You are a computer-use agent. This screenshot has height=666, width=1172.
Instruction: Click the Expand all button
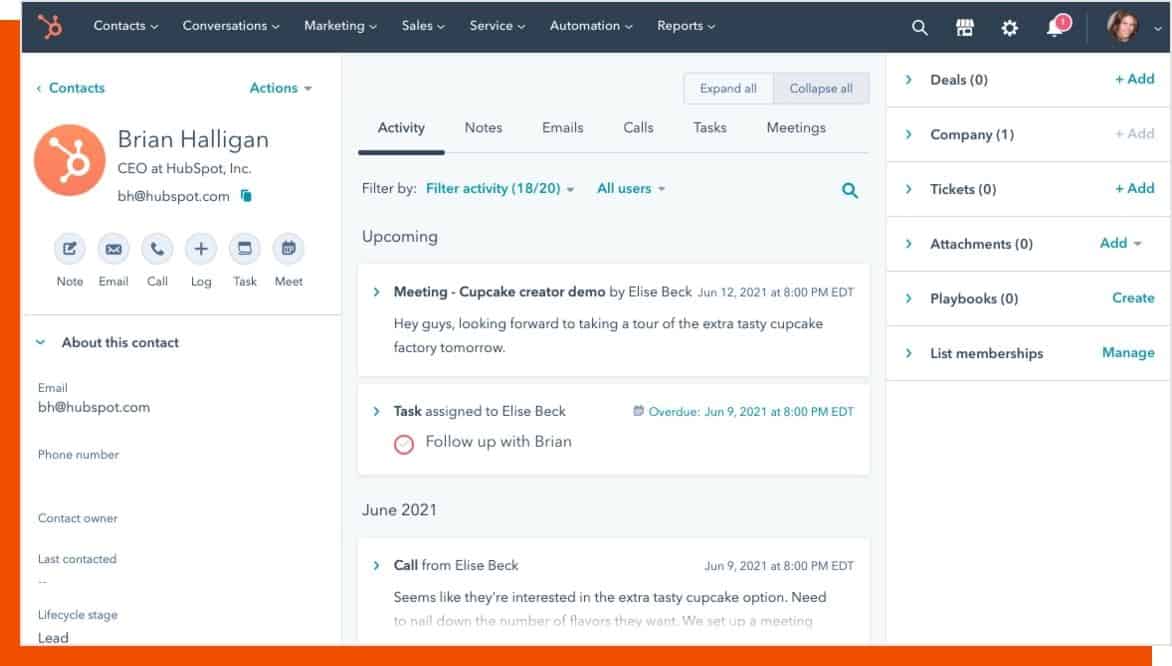coord(729,88)
